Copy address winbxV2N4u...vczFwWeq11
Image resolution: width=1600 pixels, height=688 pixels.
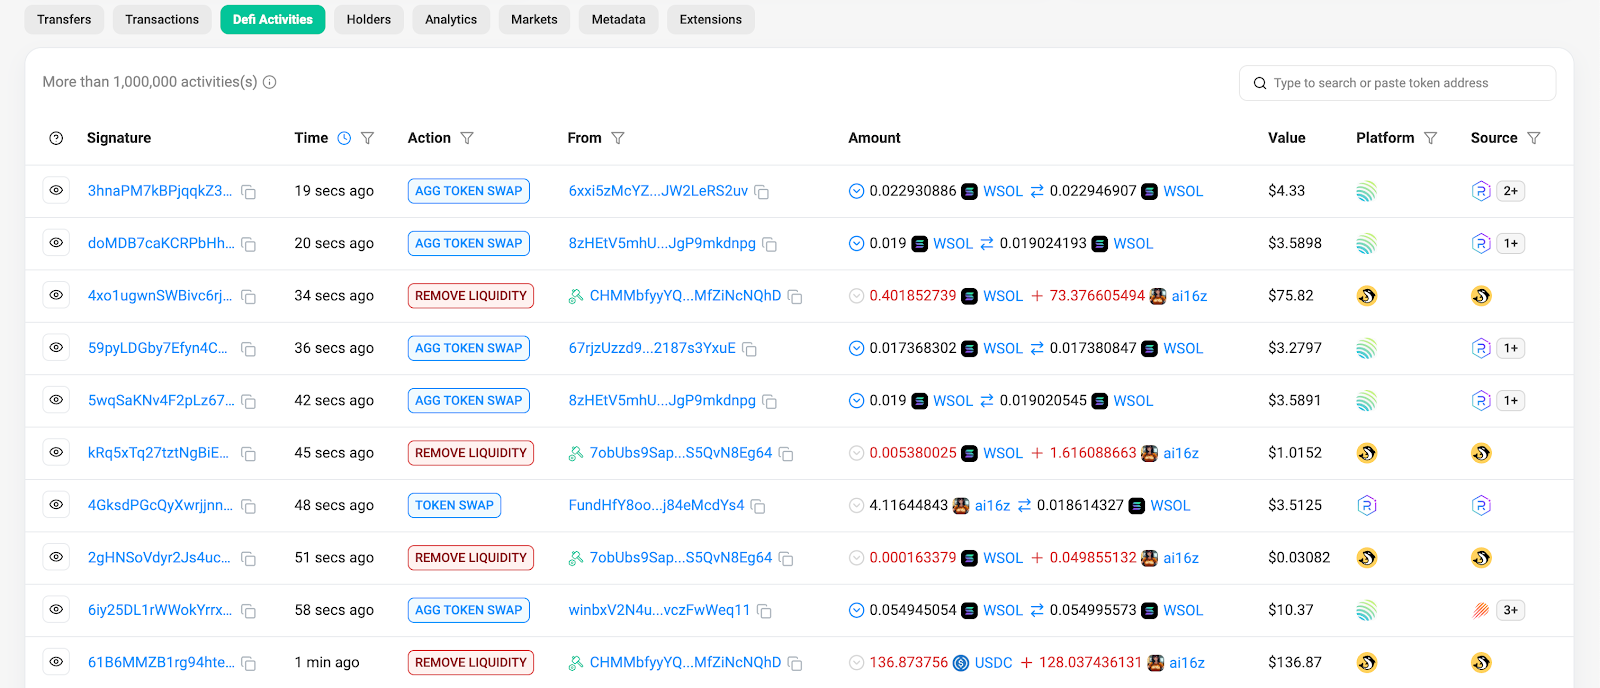[765, 611]
